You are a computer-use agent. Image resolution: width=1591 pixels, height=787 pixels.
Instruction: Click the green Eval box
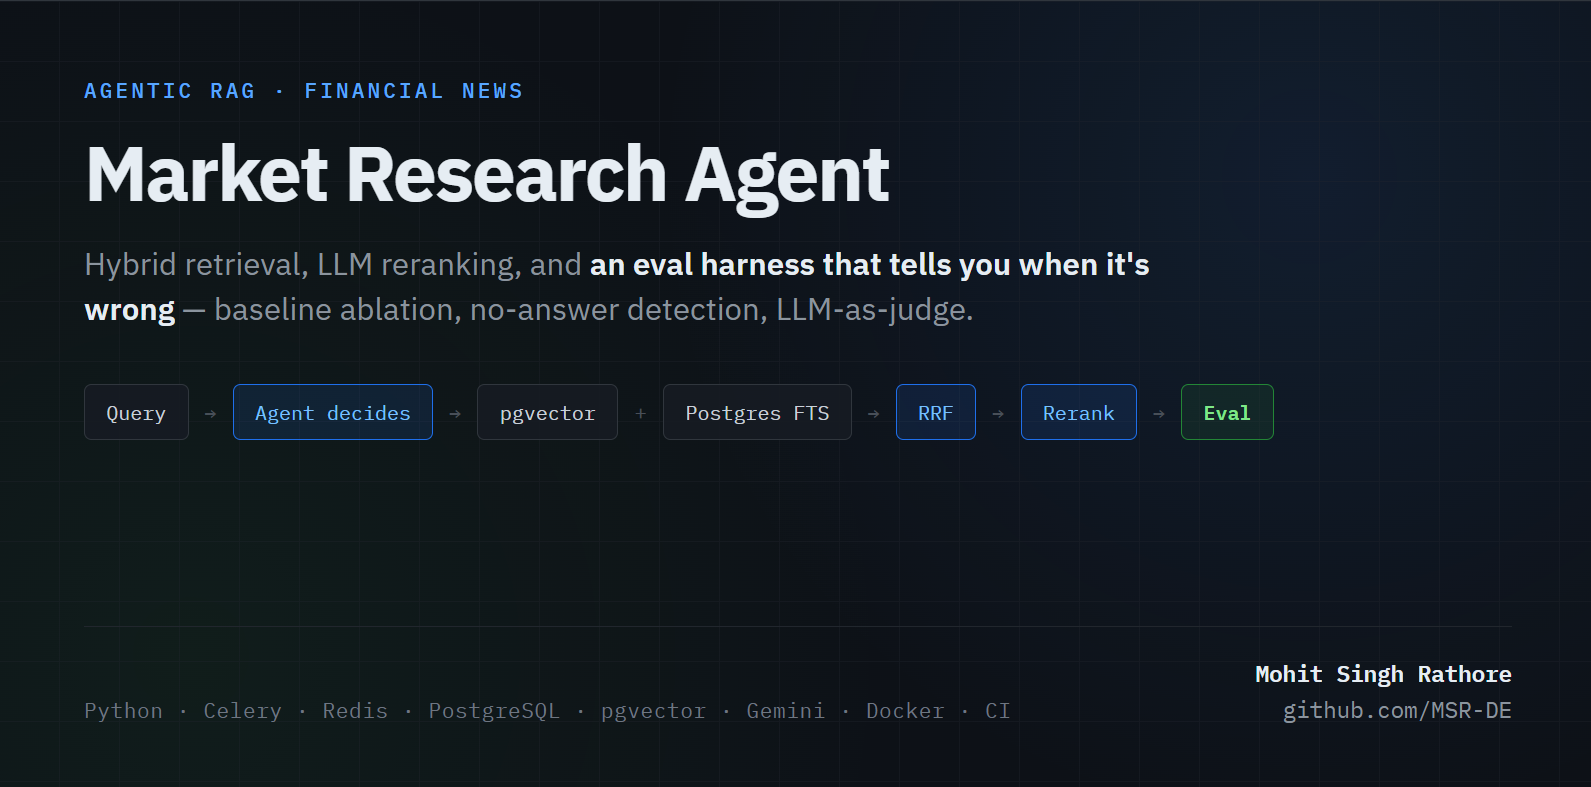[1227, 412]
